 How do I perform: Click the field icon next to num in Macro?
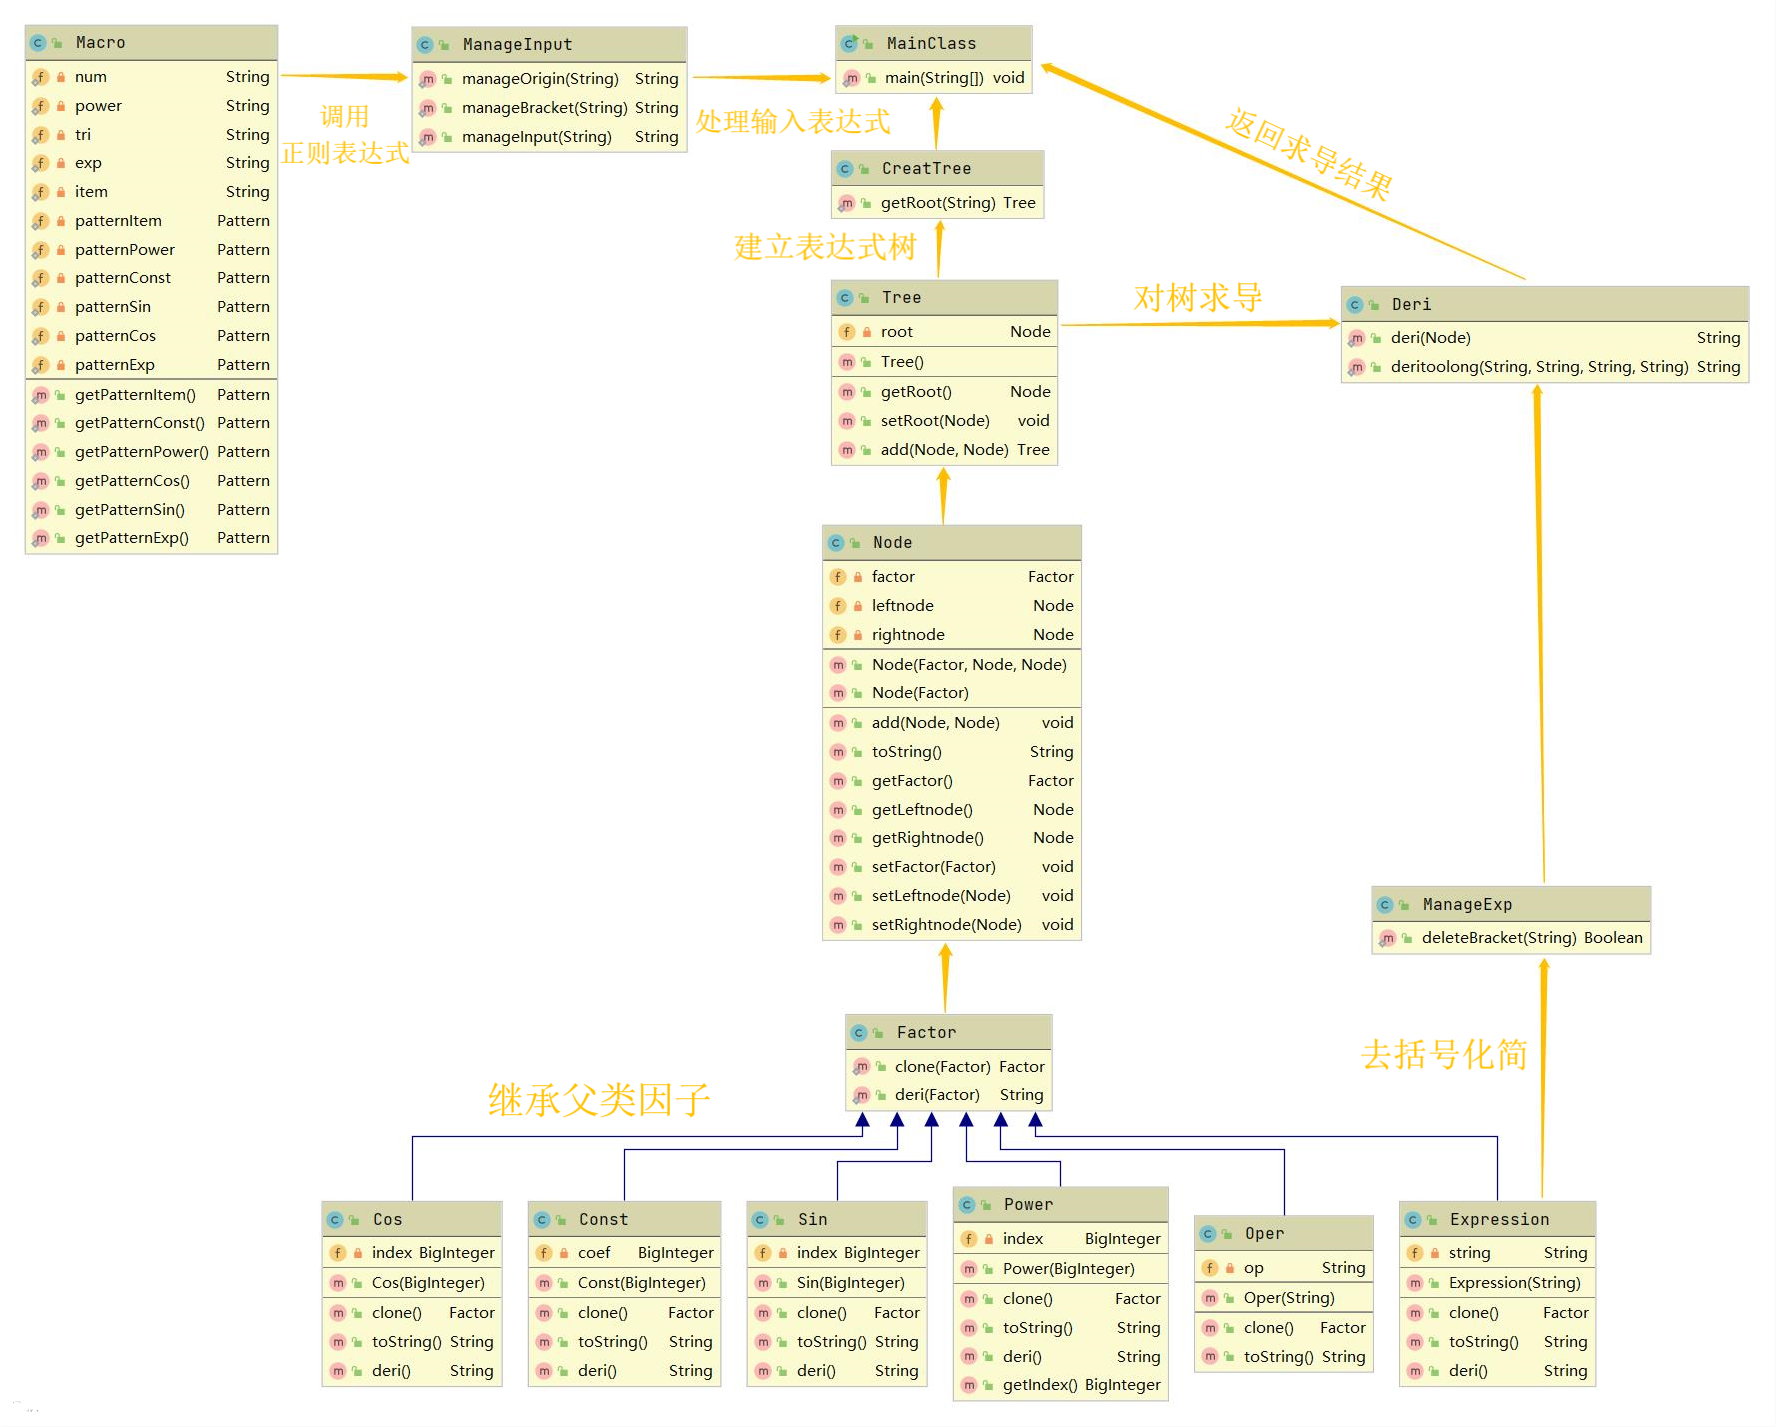pos(40,76)
